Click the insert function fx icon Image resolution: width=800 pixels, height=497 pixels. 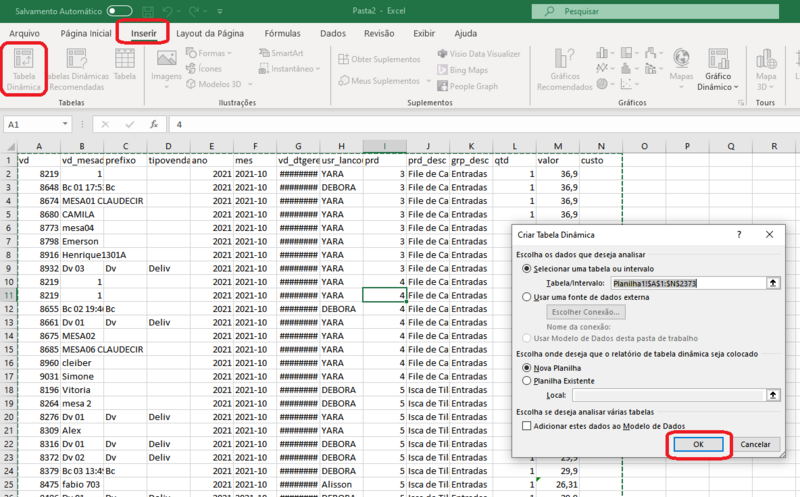tap(154, 124)
